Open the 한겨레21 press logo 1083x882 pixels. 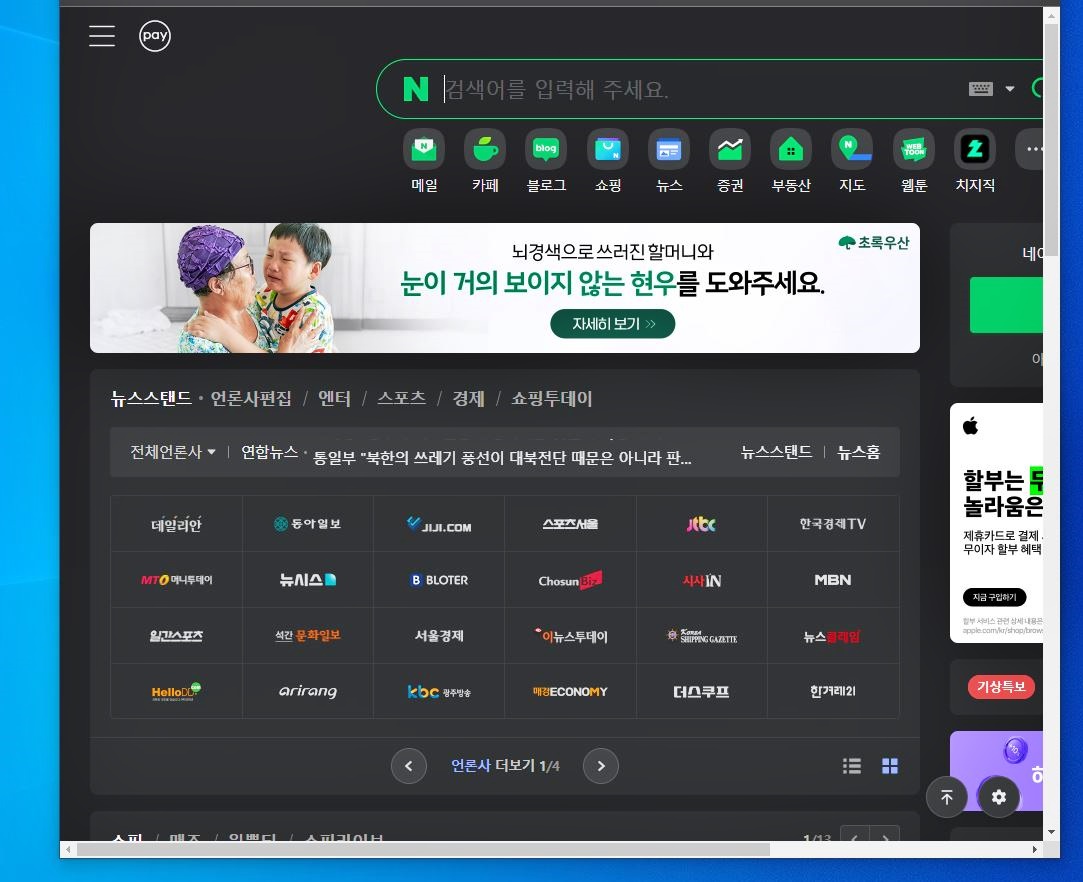tap(833, 691)
